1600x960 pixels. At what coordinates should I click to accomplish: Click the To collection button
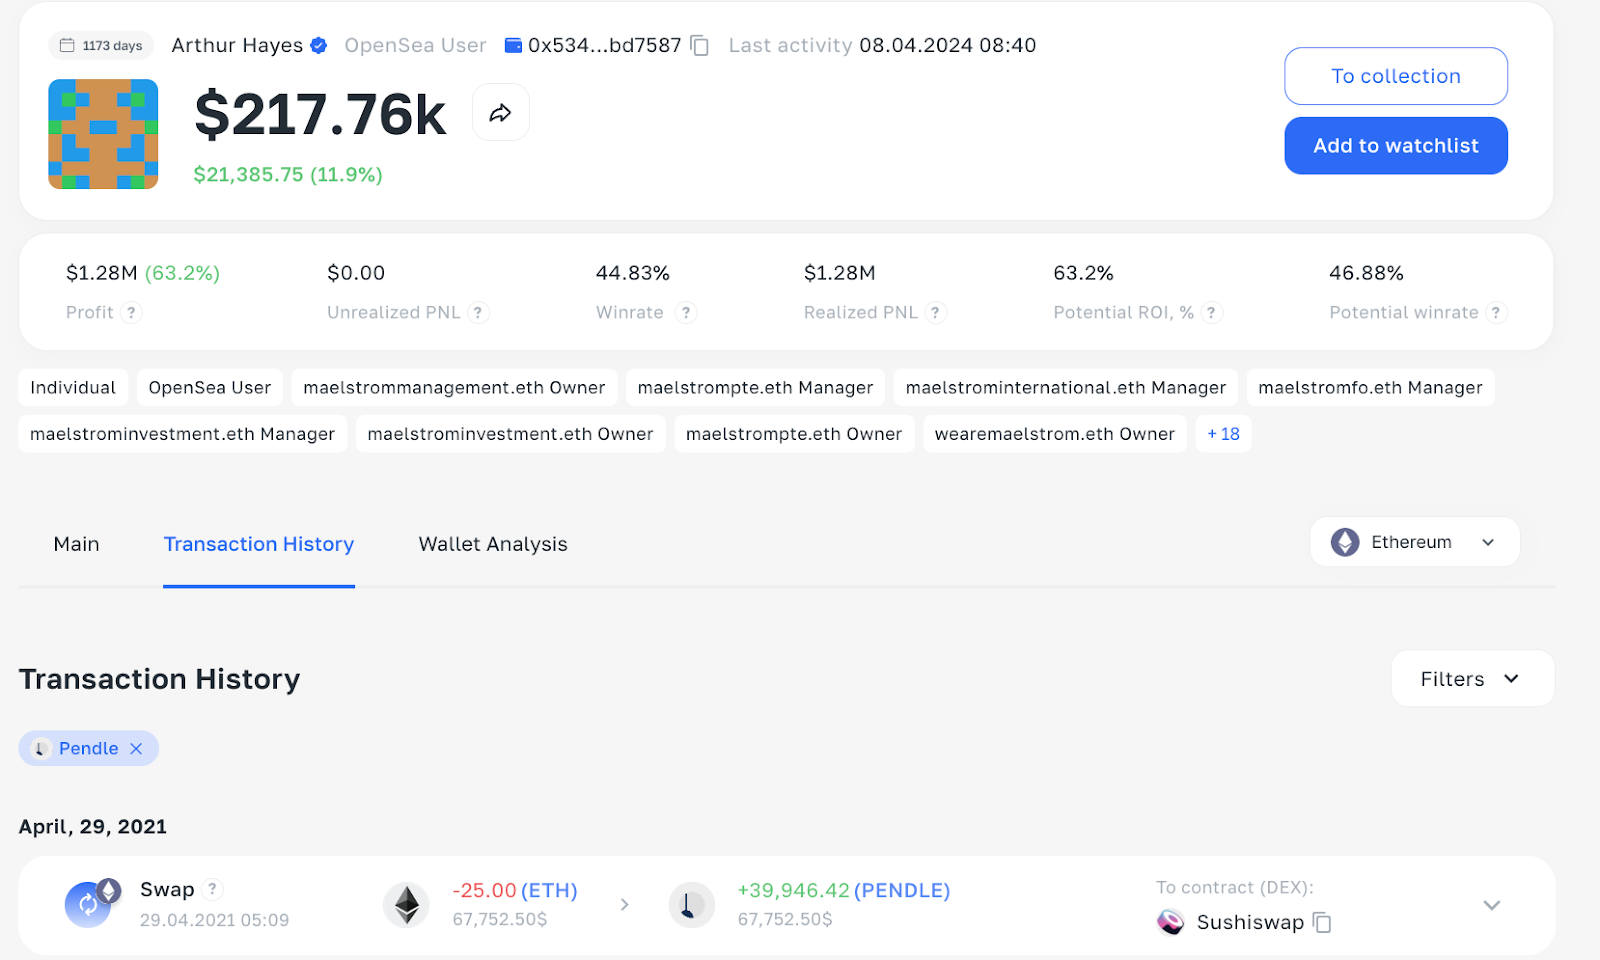[1396, 76]
